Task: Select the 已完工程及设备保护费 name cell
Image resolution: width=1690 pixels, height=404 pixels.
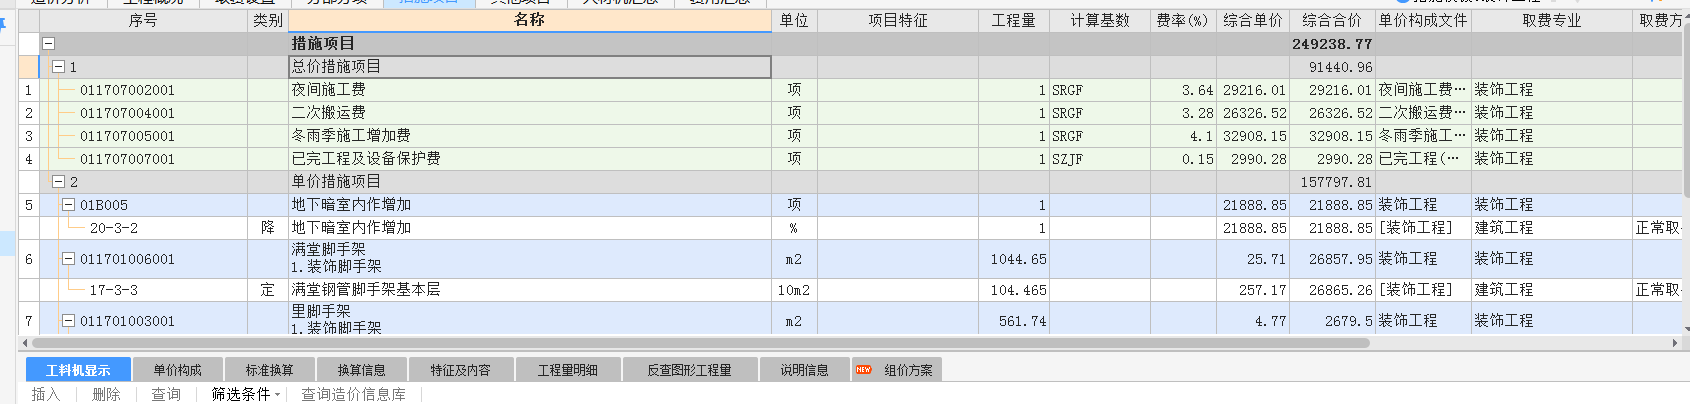Action: 530,159
